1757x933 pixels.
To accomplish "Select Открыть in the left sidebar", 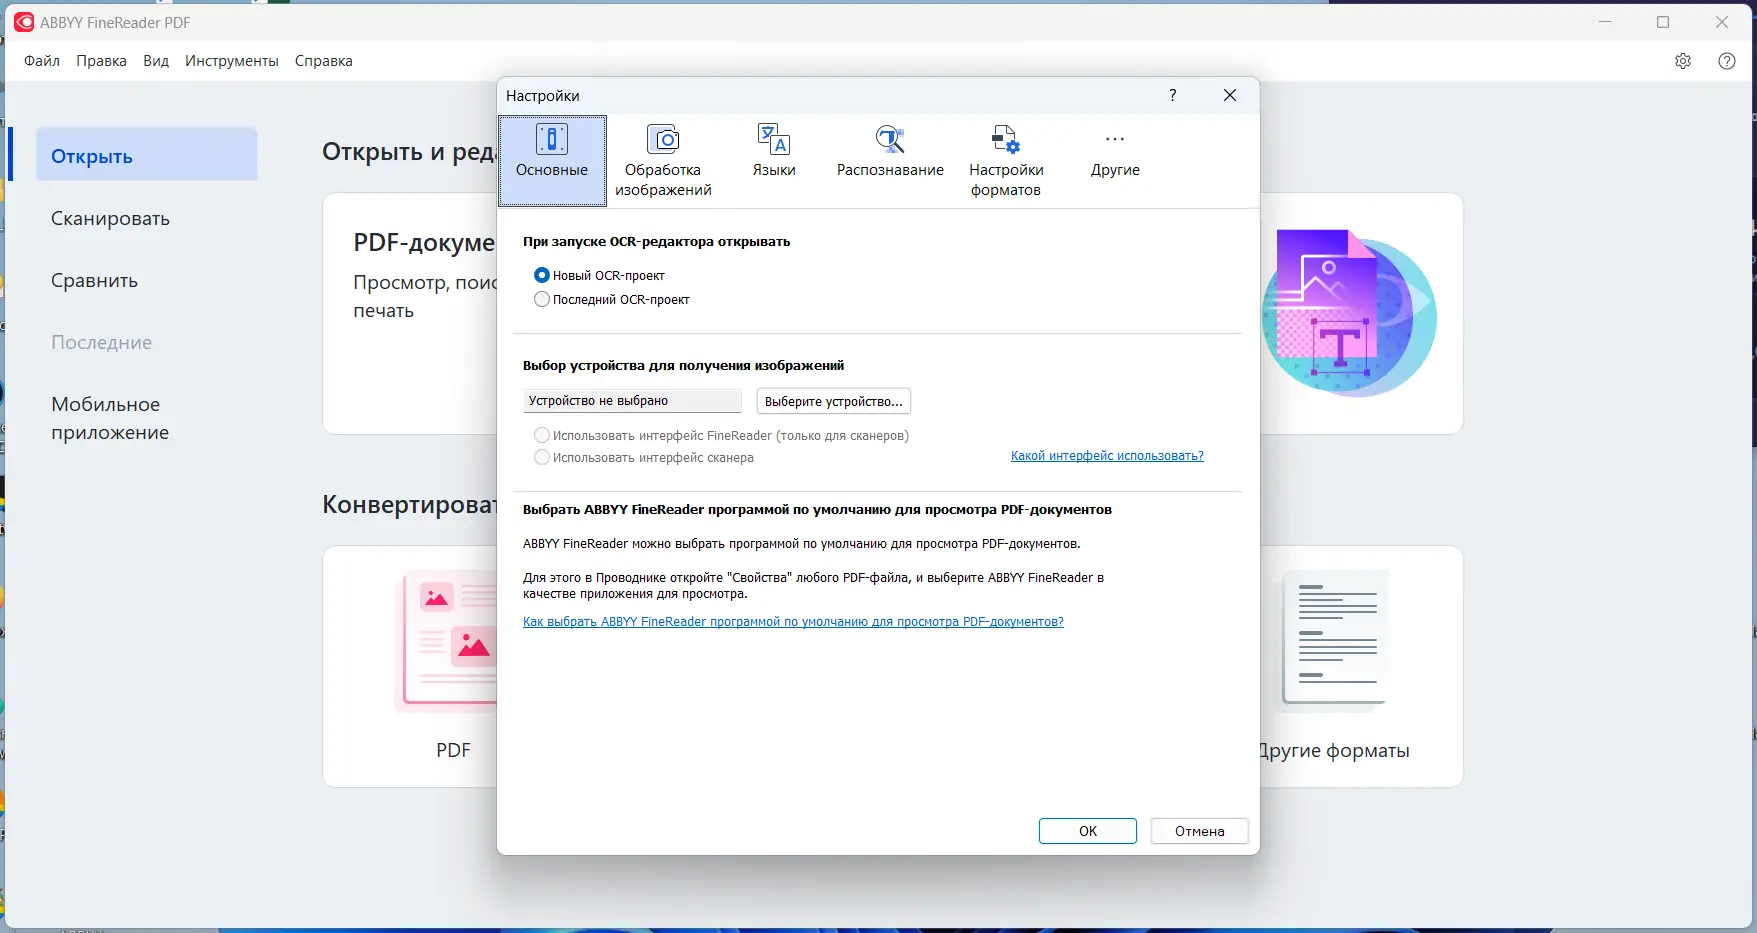I will click(146, 156).
